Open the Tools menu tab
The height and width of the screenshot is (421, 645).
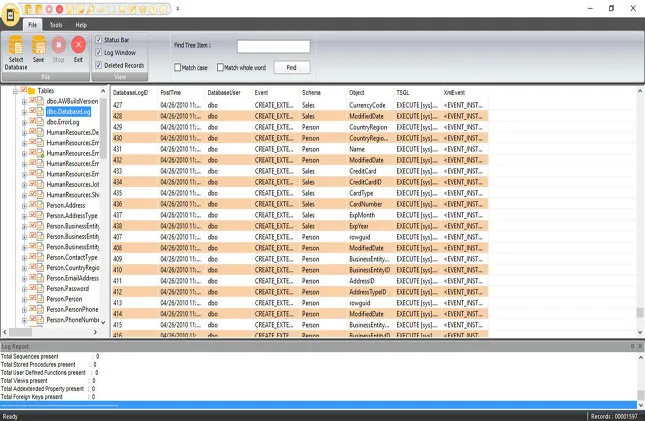click(x=56, y=25)
